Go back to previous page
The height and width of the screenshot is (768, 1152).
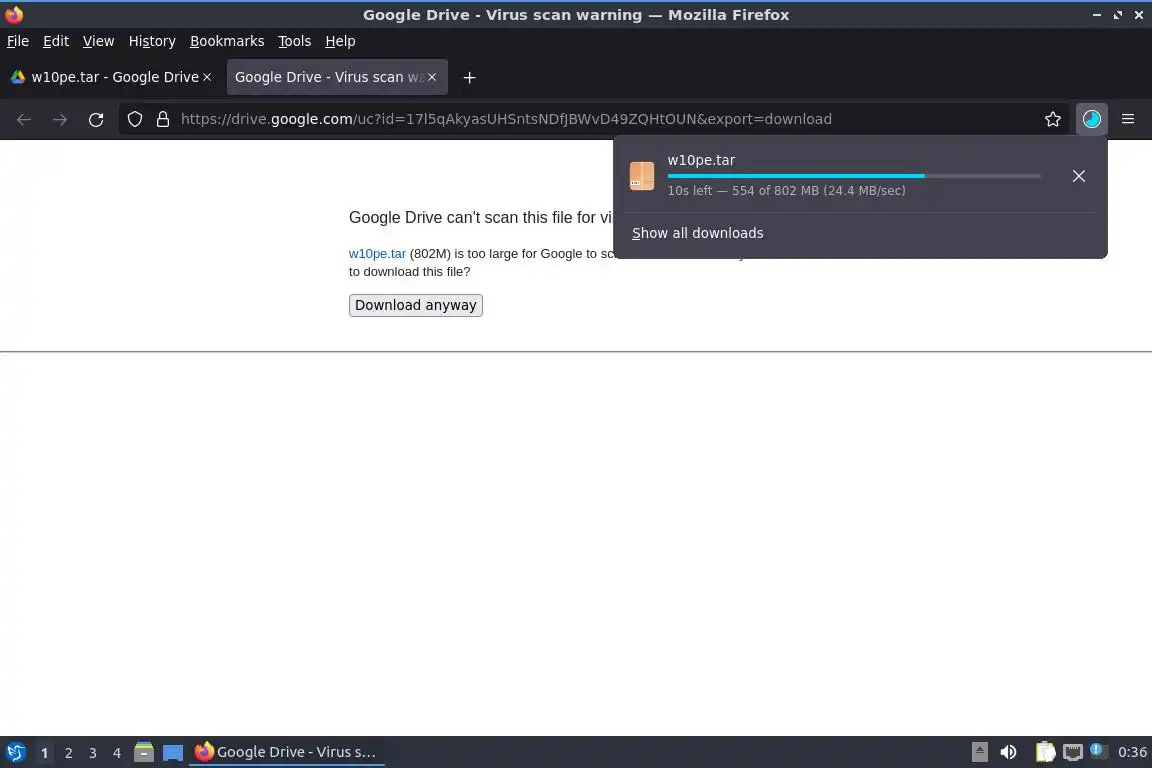point(24,119)
